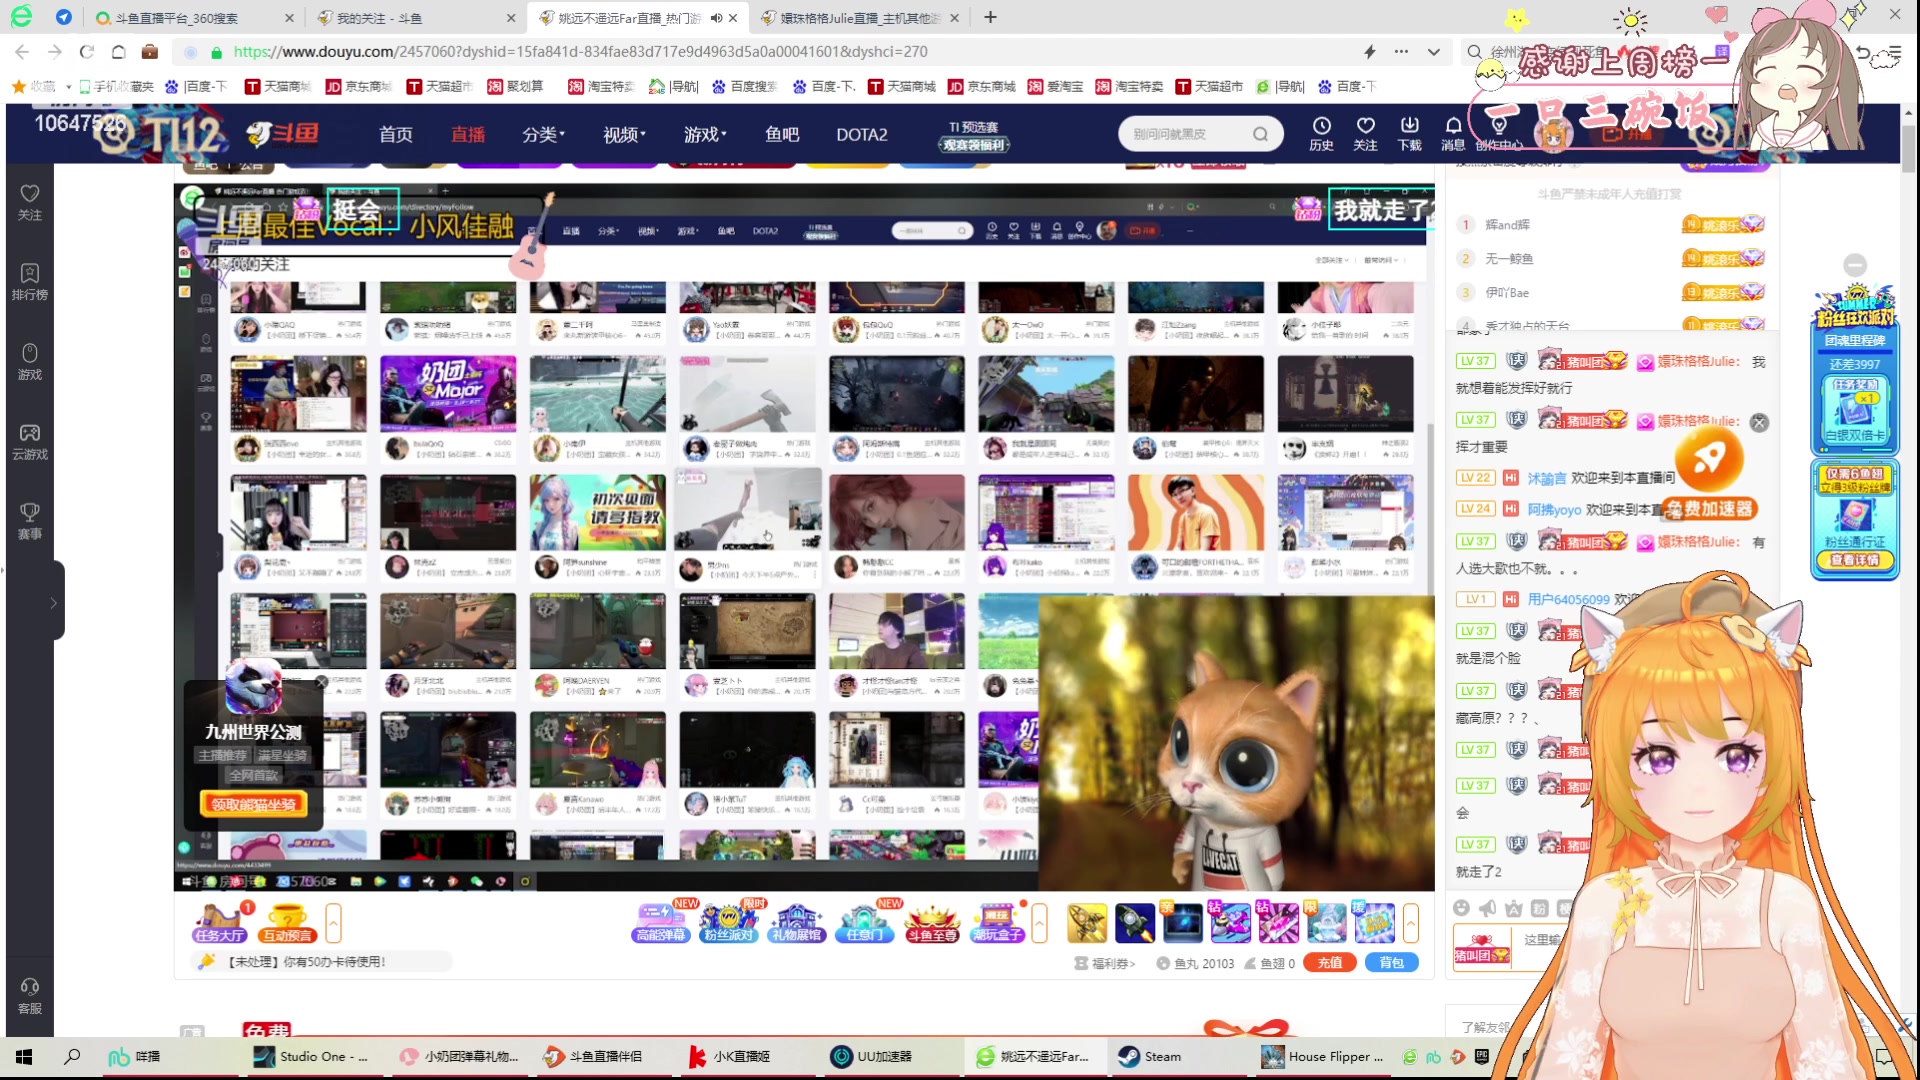Expand the panel beside 互动预言 with the up arrow
The height and width of the screenshot is (1080, 1920).
pyautogui.click(x=334, y=923)
